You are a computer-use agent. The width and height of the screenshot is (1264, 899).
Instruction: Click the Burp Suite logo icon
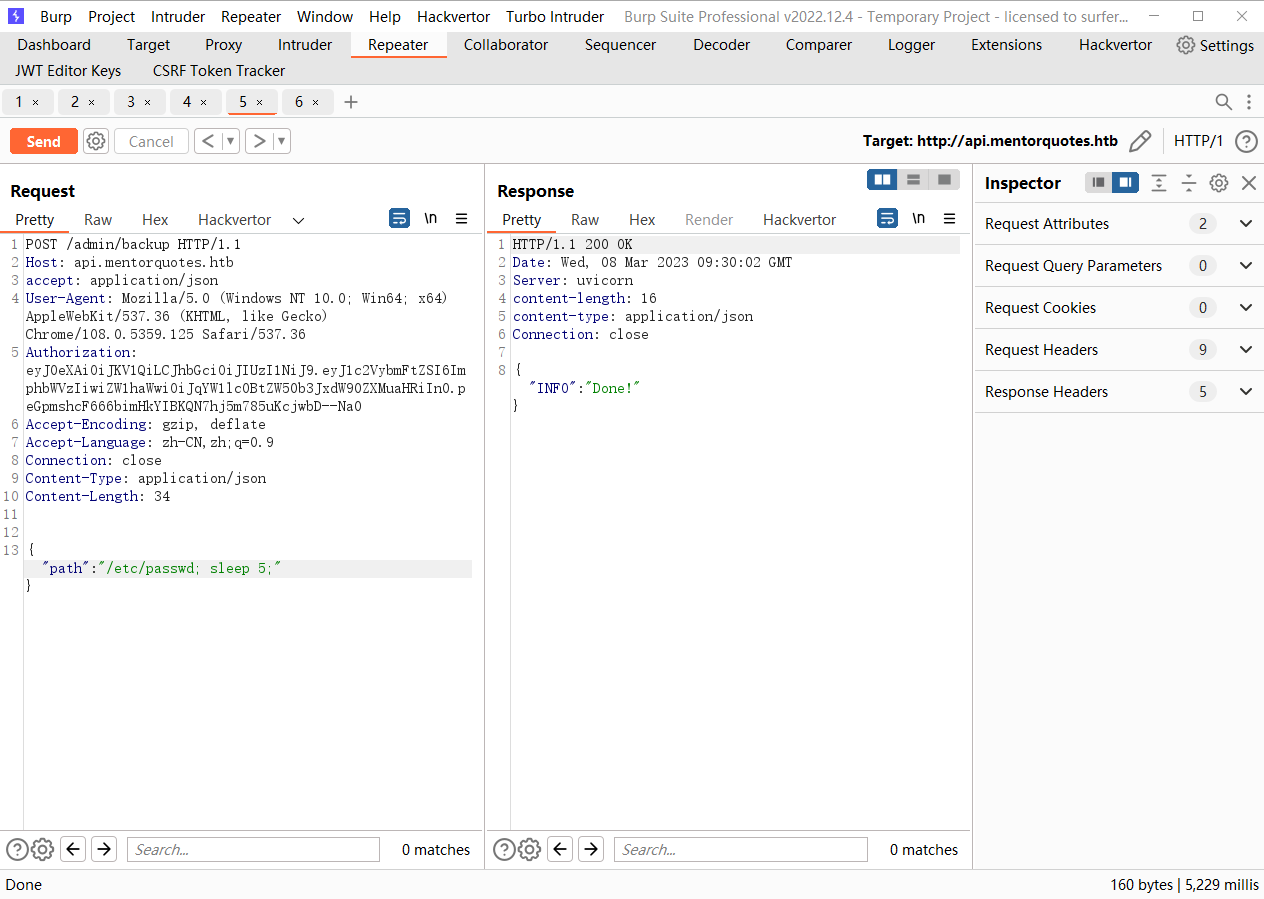tap(17, 16)
